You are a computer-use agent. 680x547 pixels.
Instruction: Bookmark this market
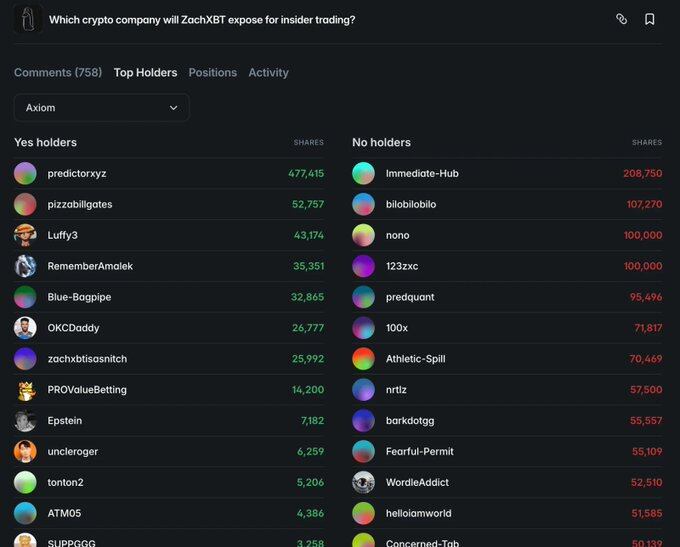[649, 19]
